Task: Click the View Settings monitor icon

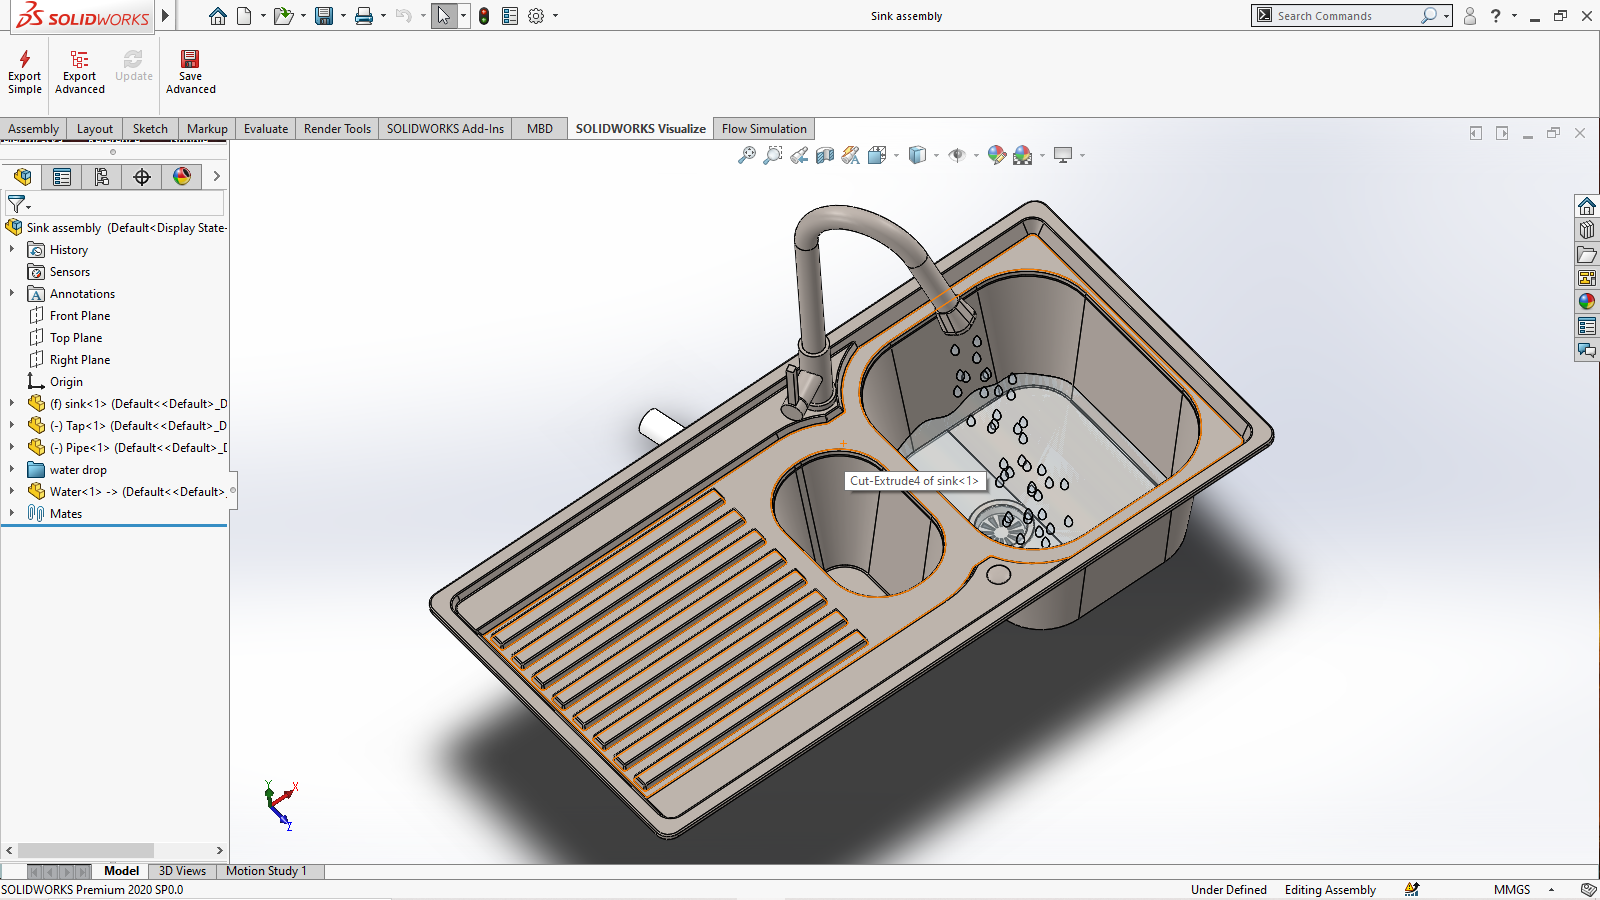Action: click(1063, 155)
